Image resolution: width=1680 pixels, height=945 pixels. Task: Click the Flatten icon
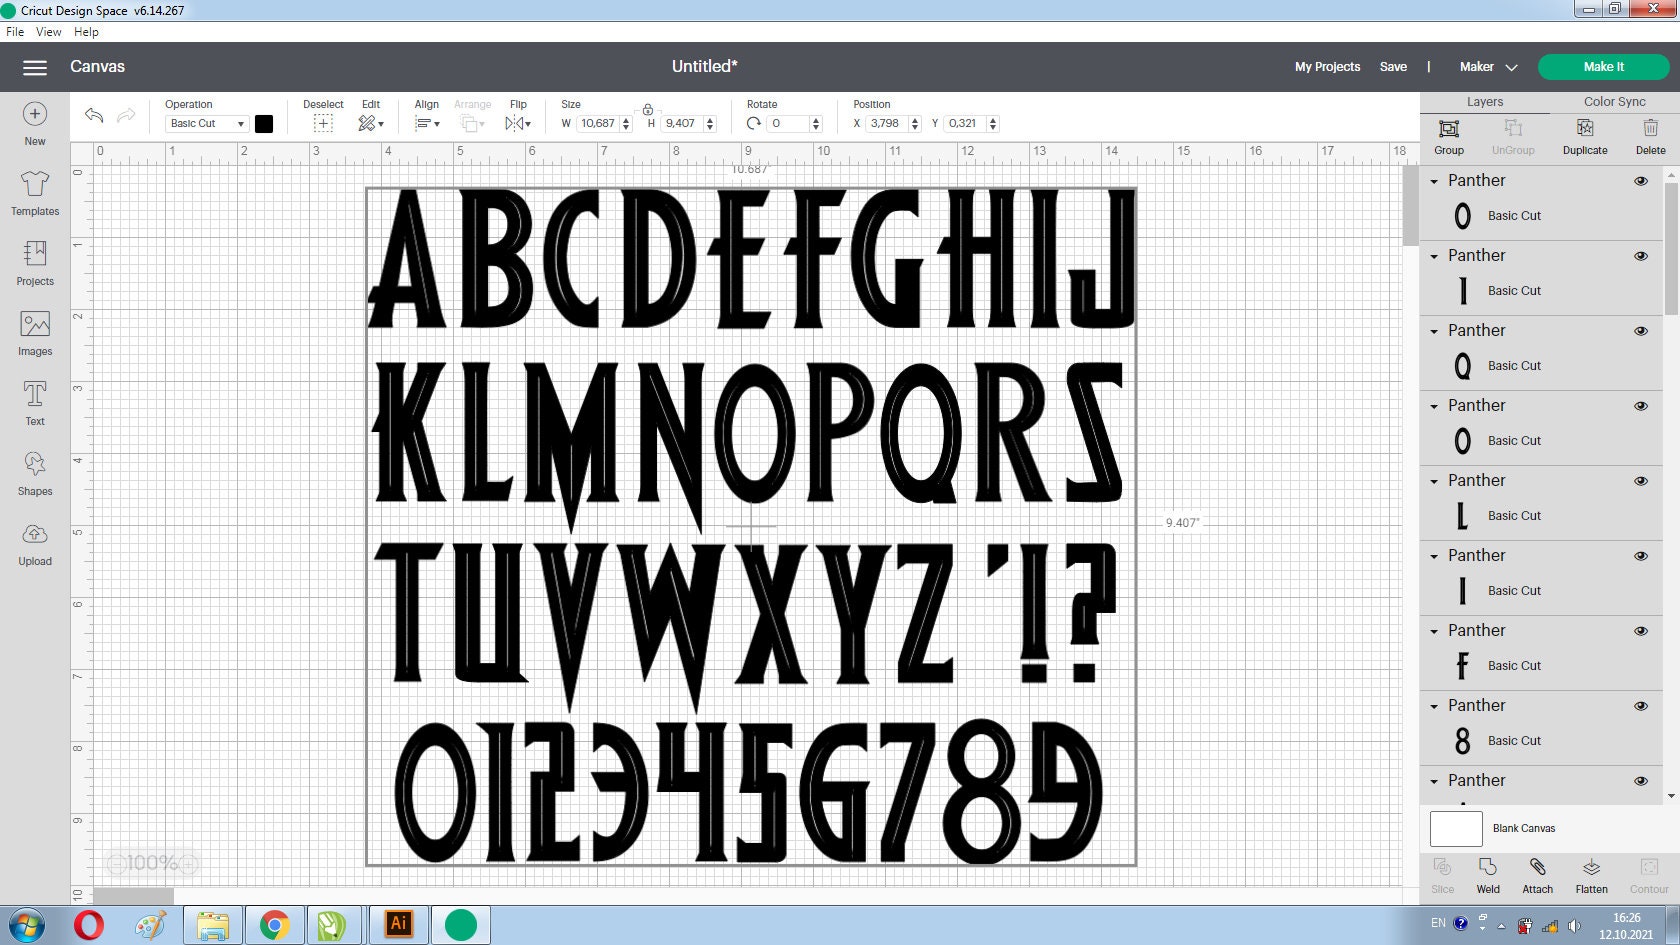click(x=1592, y=875)
